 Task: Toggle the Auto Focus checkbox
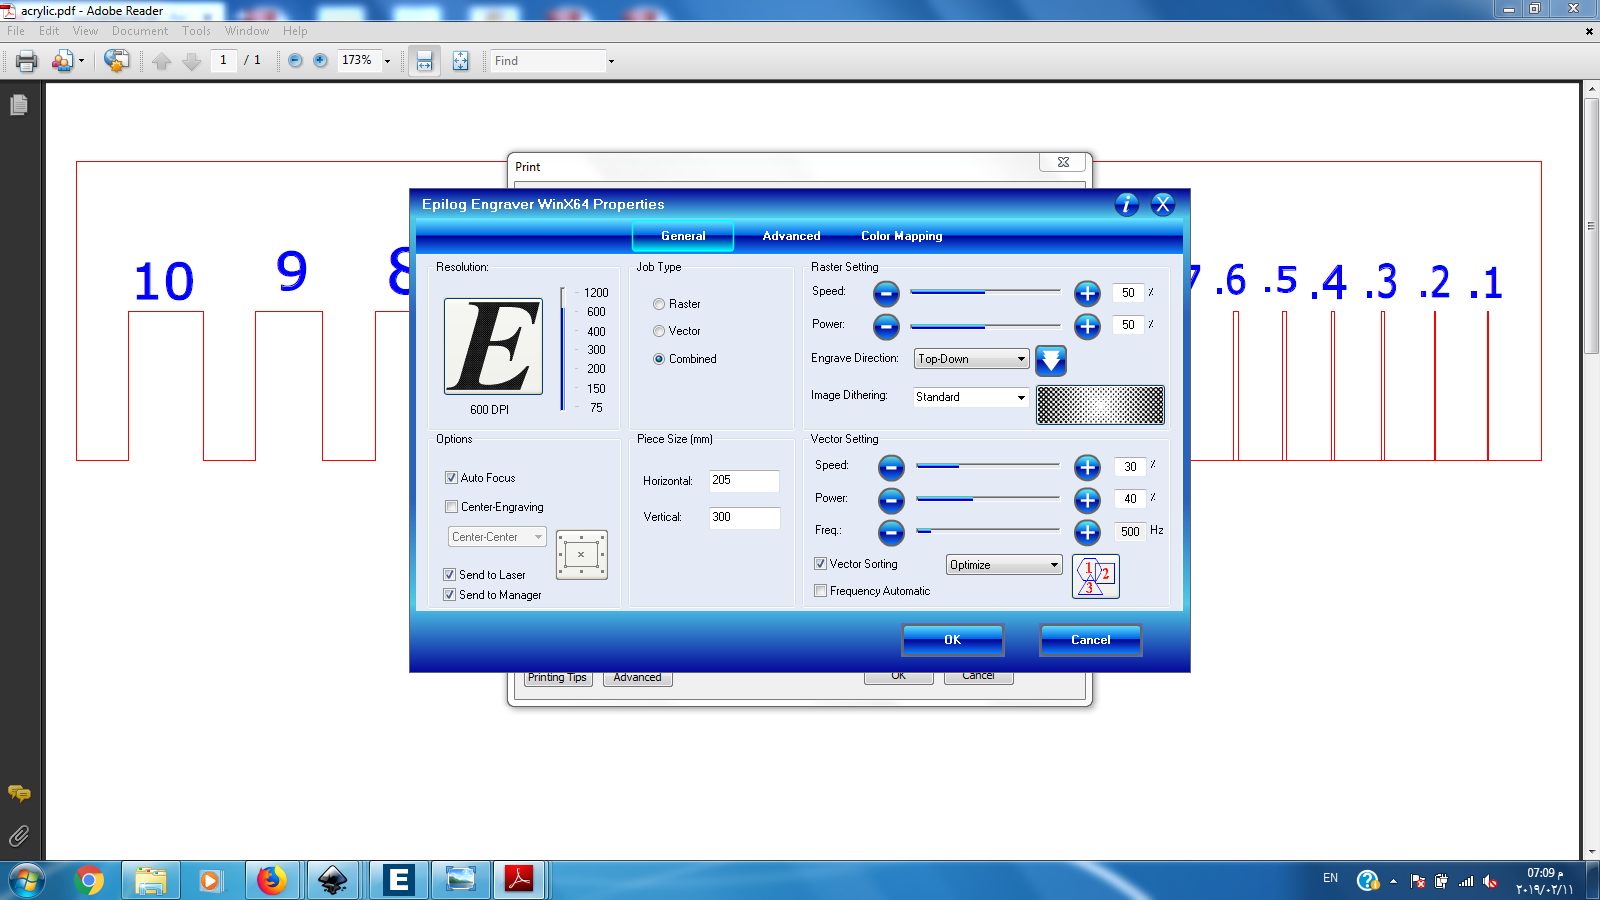point(451,478)
